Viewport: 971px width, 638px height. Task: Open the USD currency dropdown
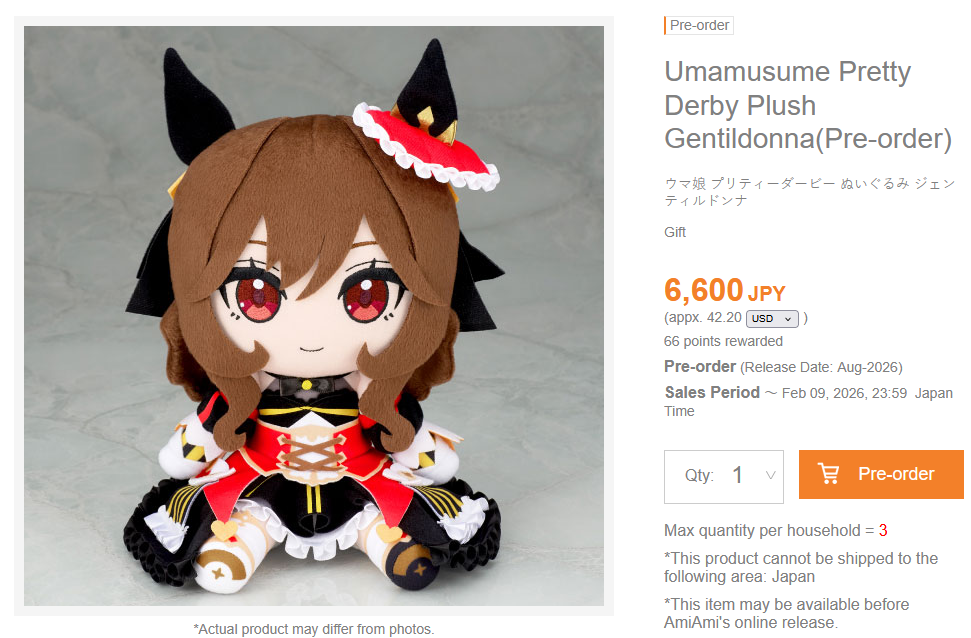(772, 318)
